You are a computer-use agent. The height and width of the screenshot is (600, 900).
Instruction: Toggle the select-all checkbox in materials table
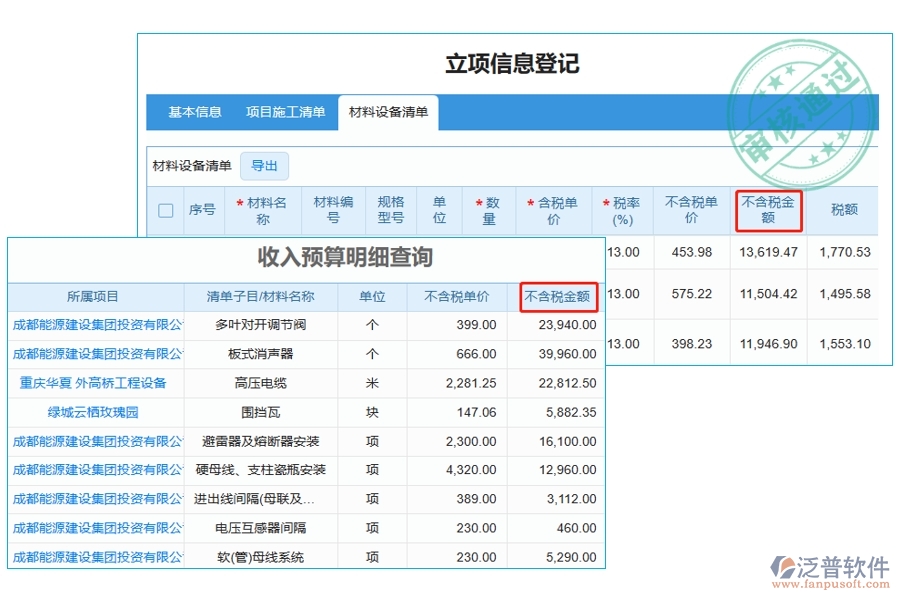pyautogui.click(x=166, y=210)
